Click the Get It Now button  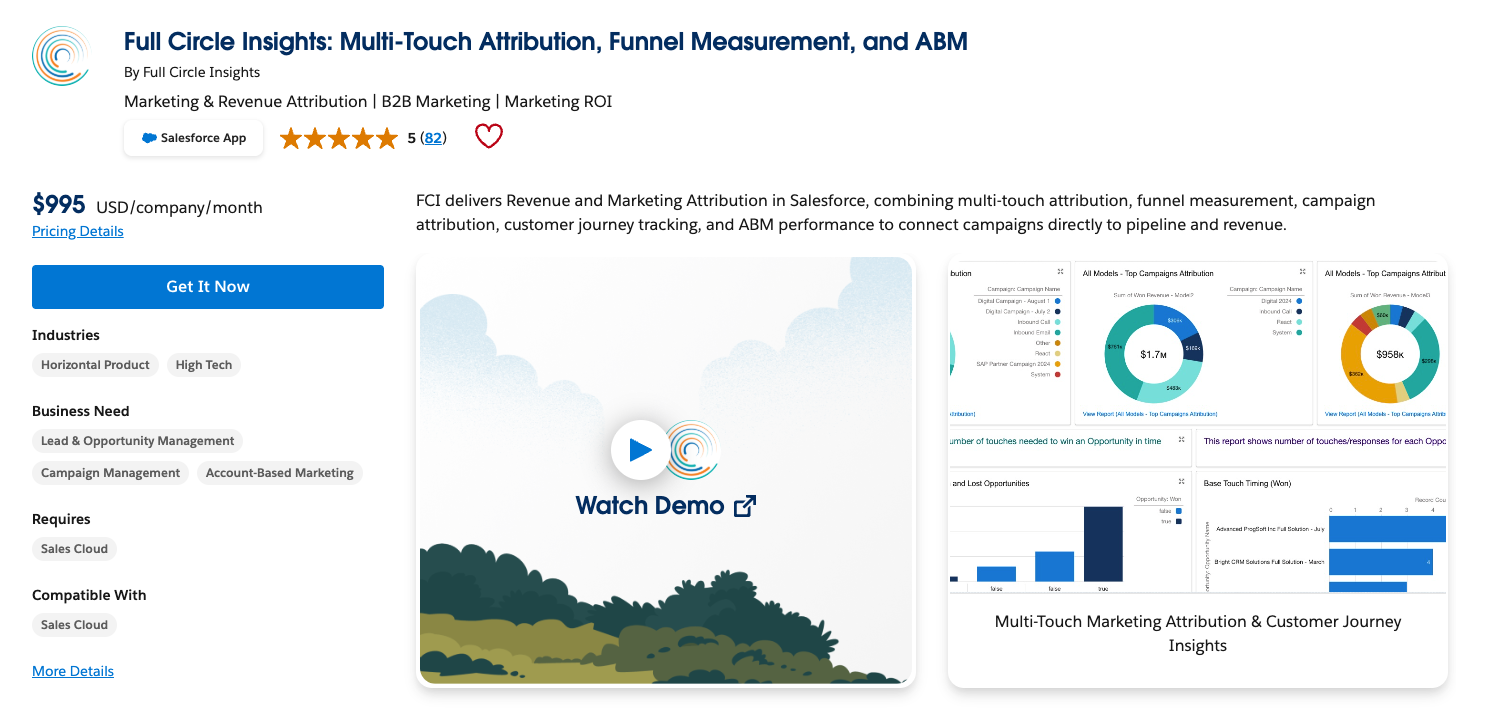click(x=208, y=287)
